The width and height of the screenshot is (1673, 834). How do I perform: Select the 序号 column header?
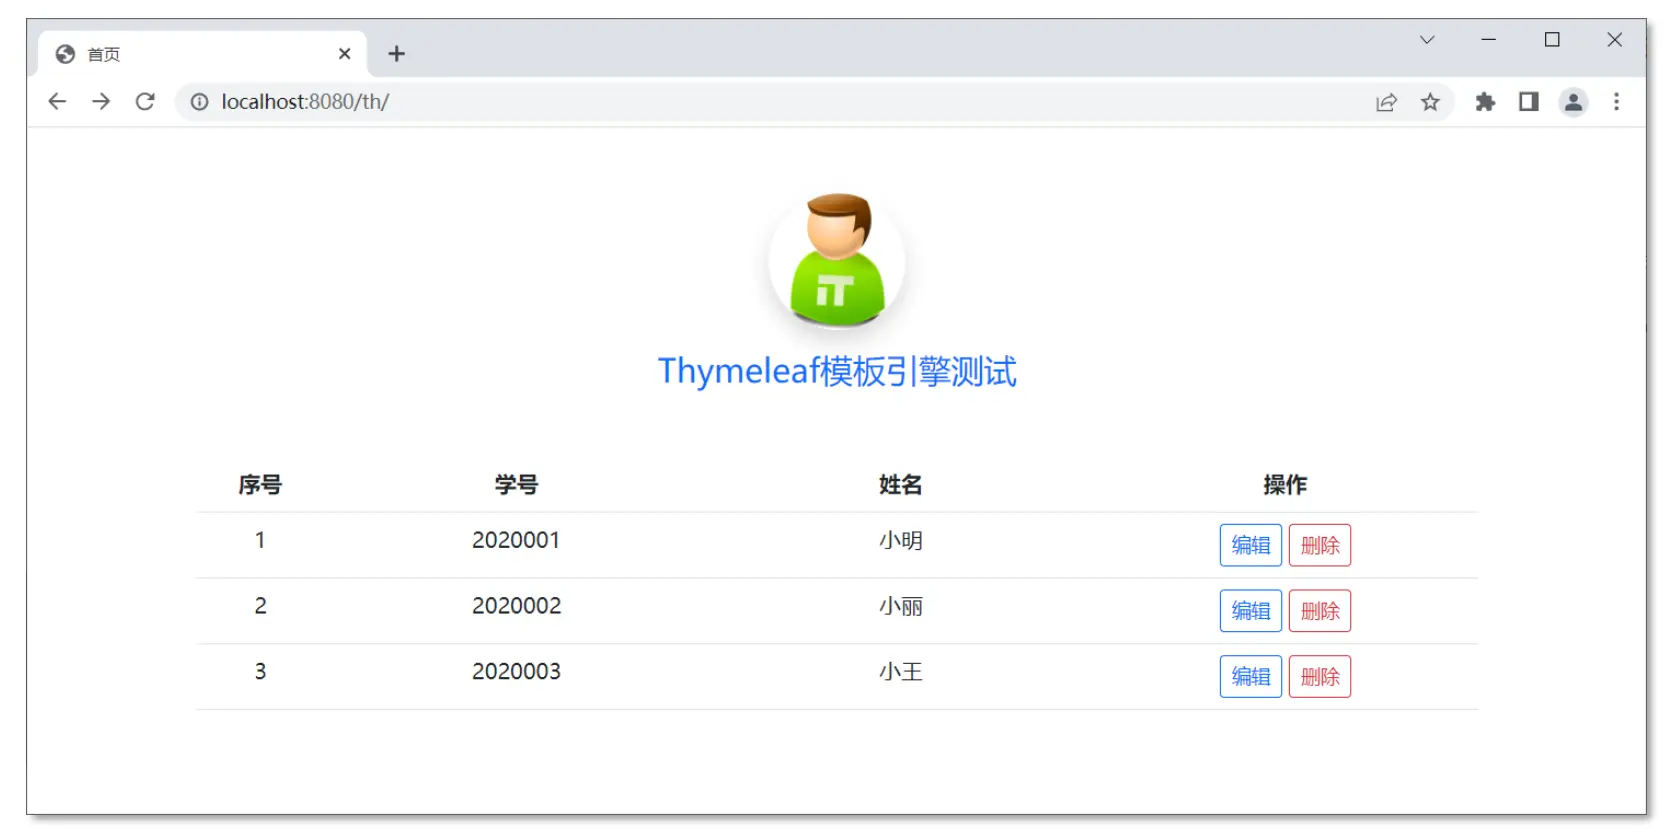pyautogui.click(x=260, y=485)
